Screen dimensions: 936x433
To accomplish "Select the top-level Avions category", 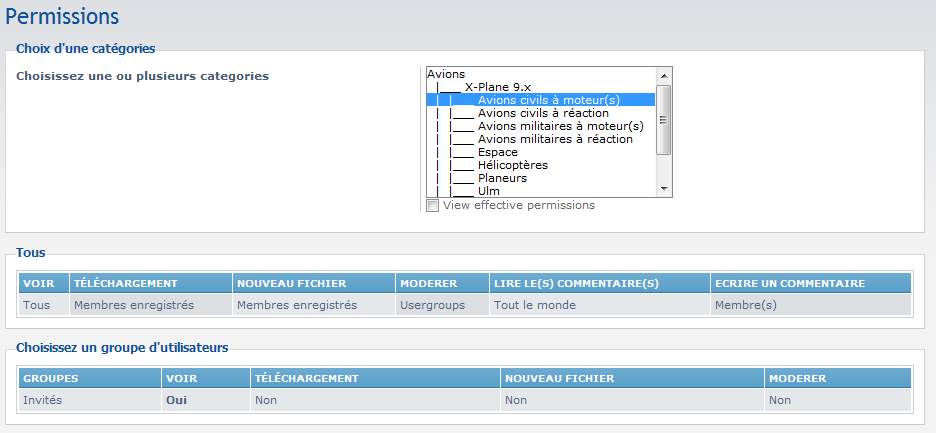I will (x=446, y=74).
